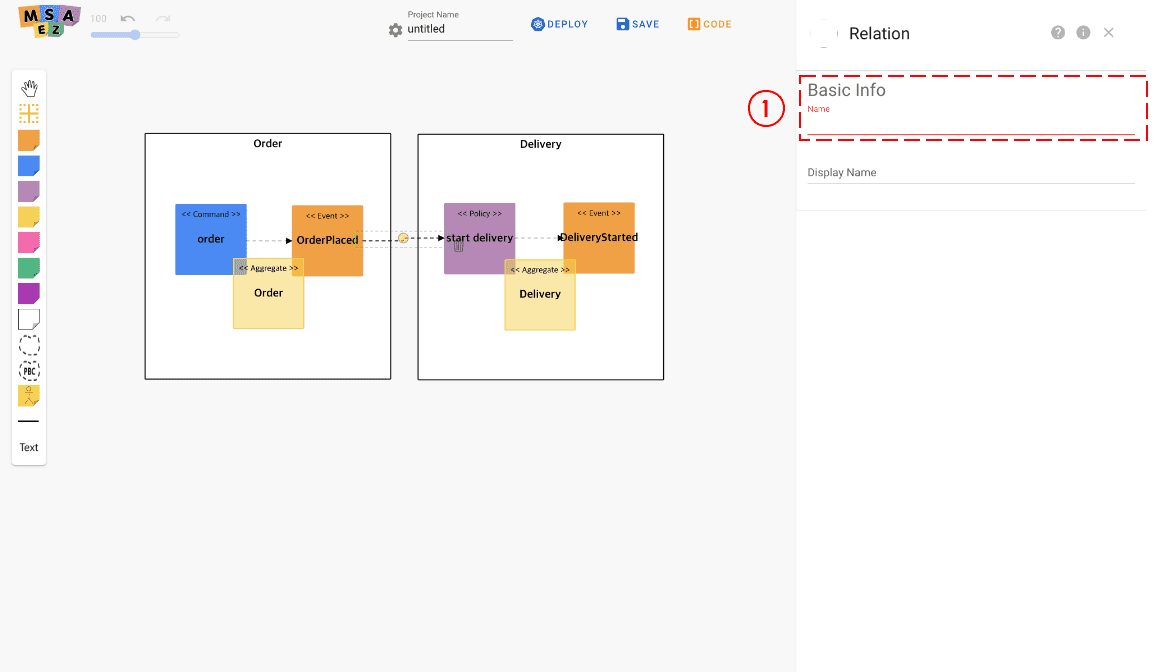
Task: Pick the dark purple sticker in palette
Action: tap(29, 293)
